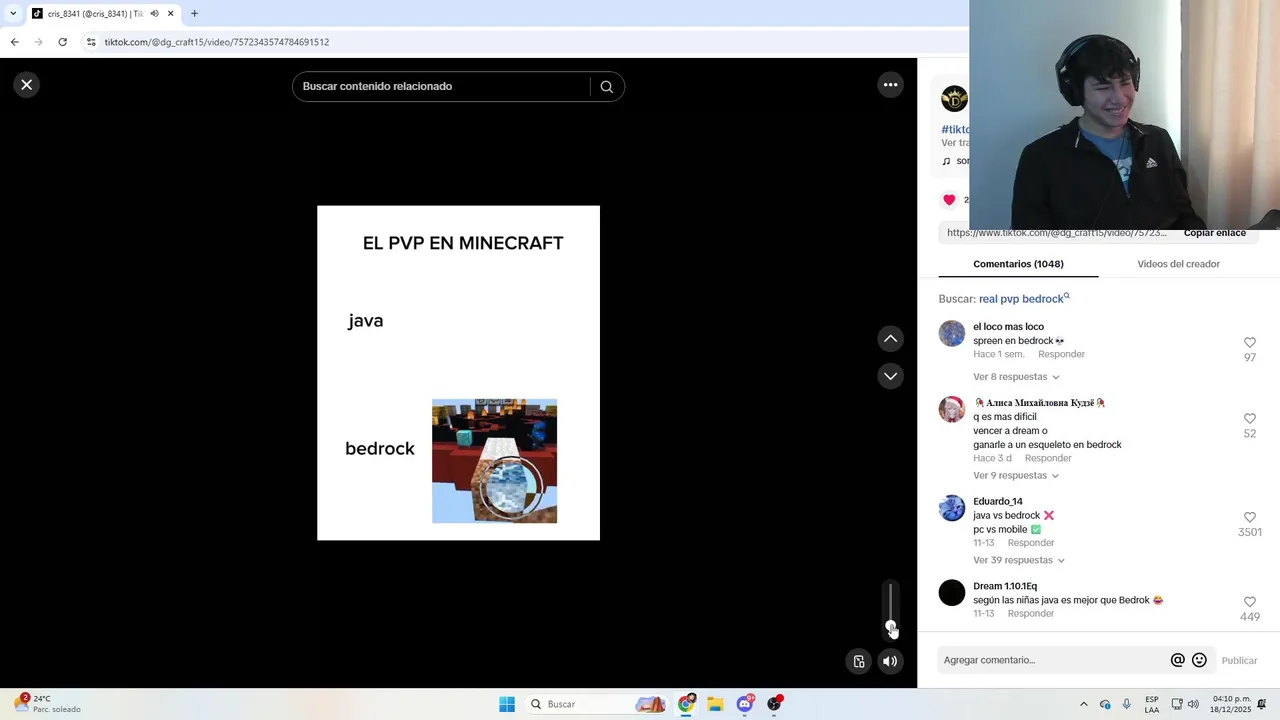Open the three-dot more options menu
Image resolution: width=1280 pixels, height=720 pixels.
point(890,85)
